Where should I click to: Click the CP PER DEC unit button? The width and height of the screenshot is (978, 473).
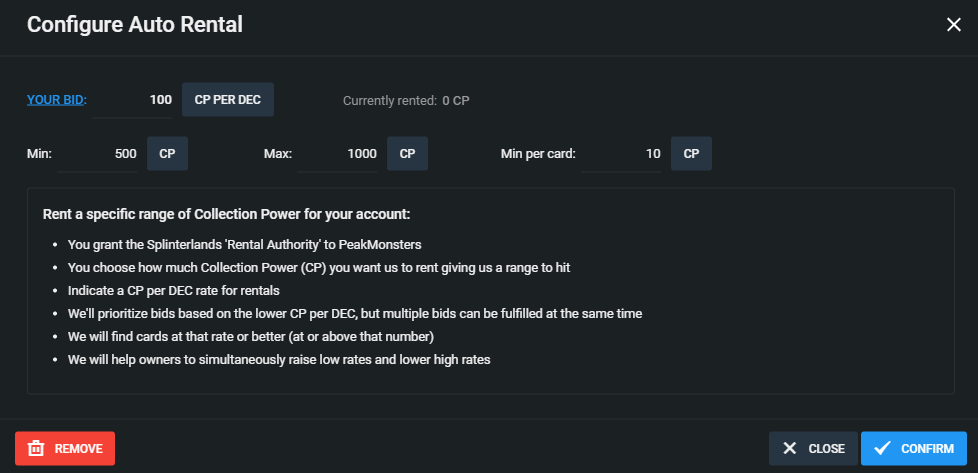[228, 100]
